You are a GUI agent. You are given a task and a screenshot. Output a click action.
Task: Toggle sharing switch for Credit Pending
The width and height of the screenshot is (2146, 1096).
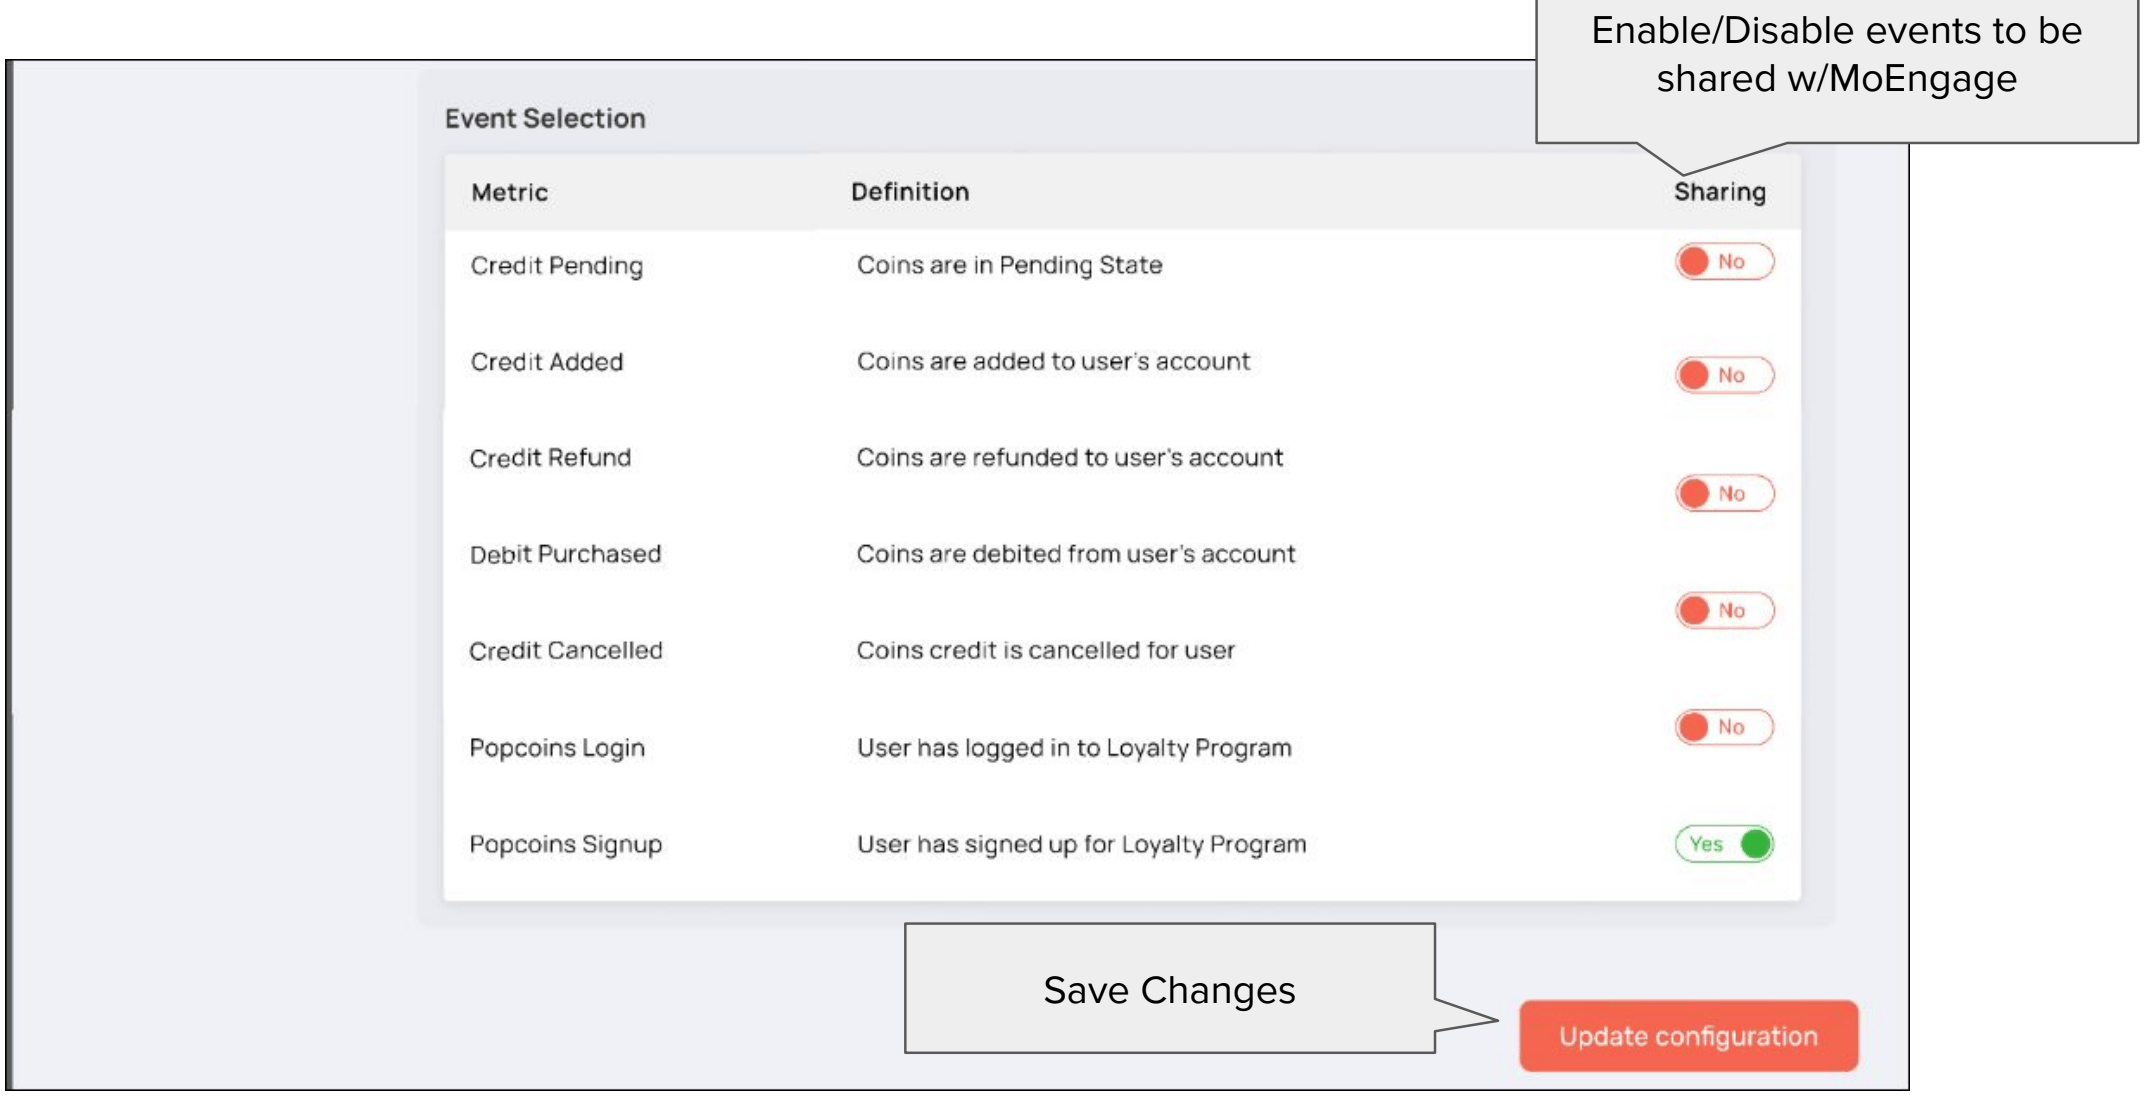(1724, 262)
